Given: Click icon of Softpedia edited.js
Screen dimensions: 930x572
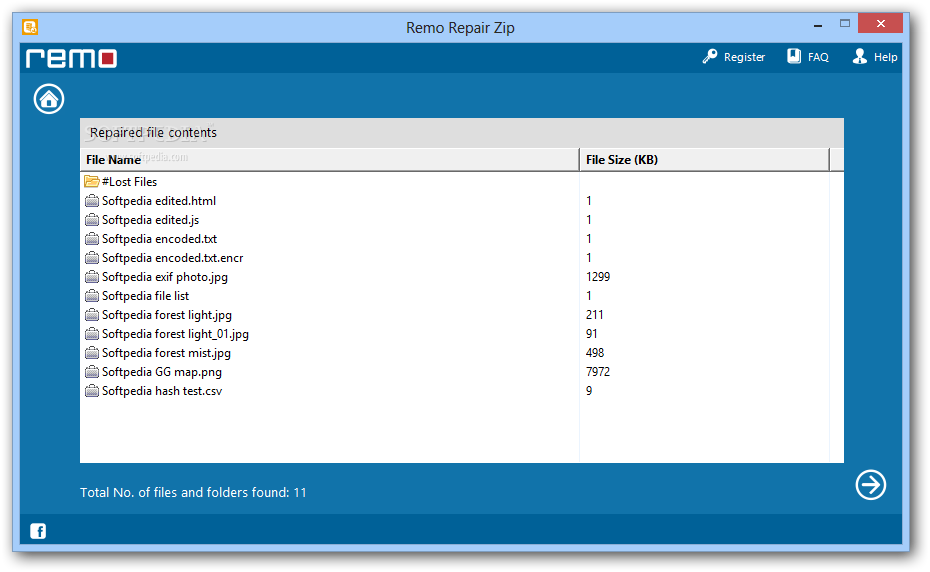Looking at the screenshot, I should (91, 220).
